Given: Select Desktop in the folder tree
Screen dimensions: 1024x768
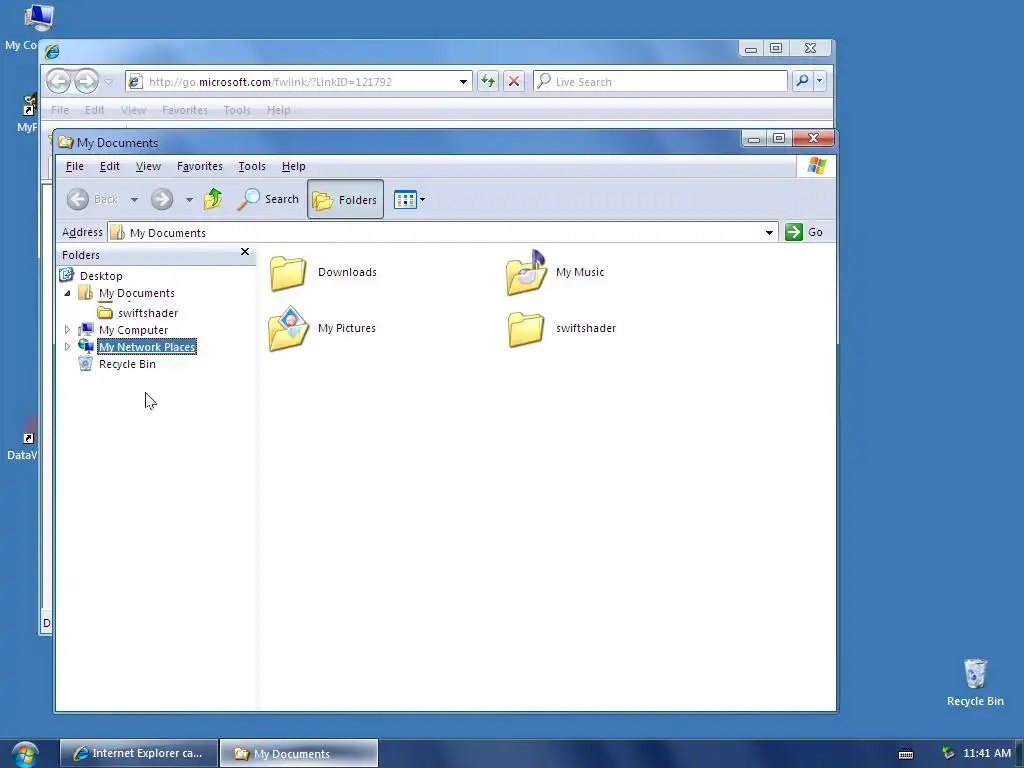Looking at the screenshot, I should click(101, 276).
